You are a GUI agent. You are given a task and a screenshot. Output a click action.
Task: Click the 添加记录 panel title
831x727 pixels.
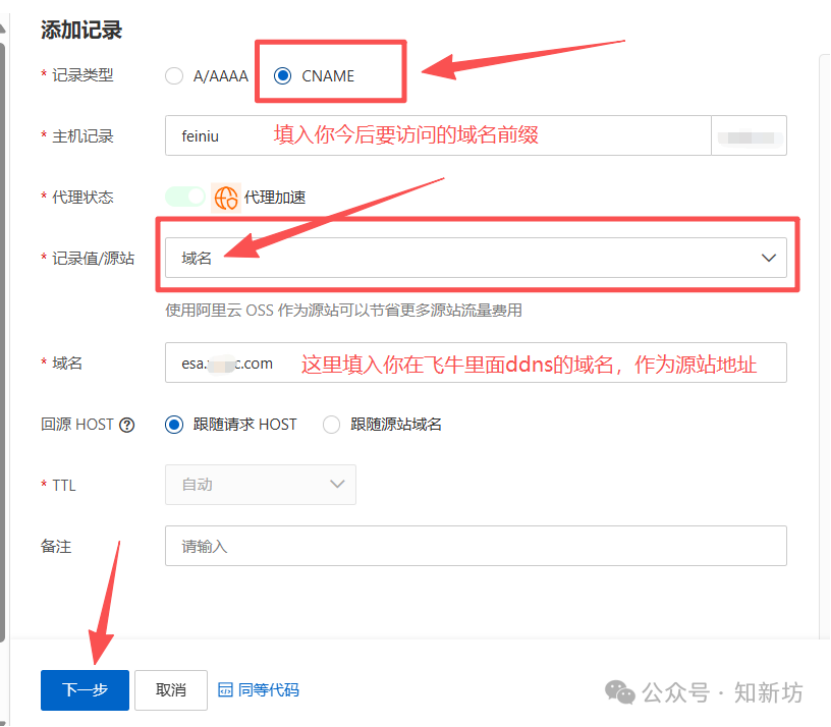click(x=81, y=30)
